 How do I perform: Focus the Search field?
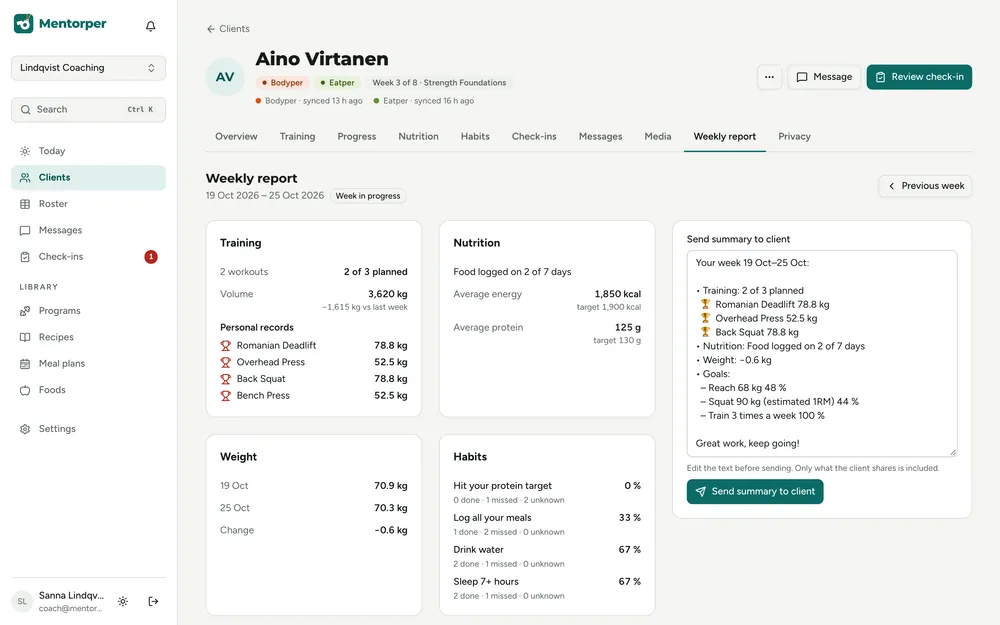point(88,110)
